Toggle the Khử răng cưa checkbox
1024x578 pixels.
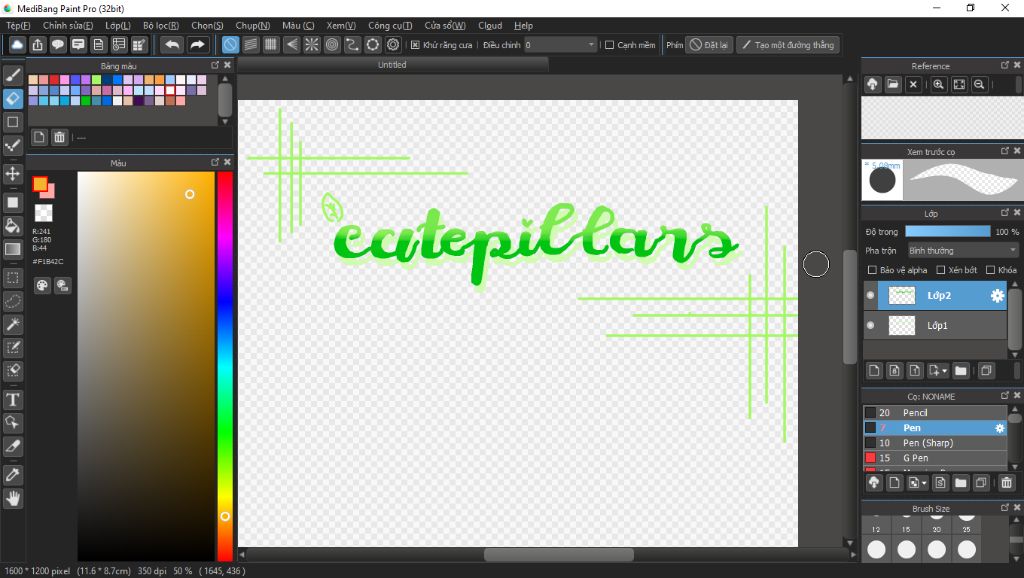click(415, 45)
